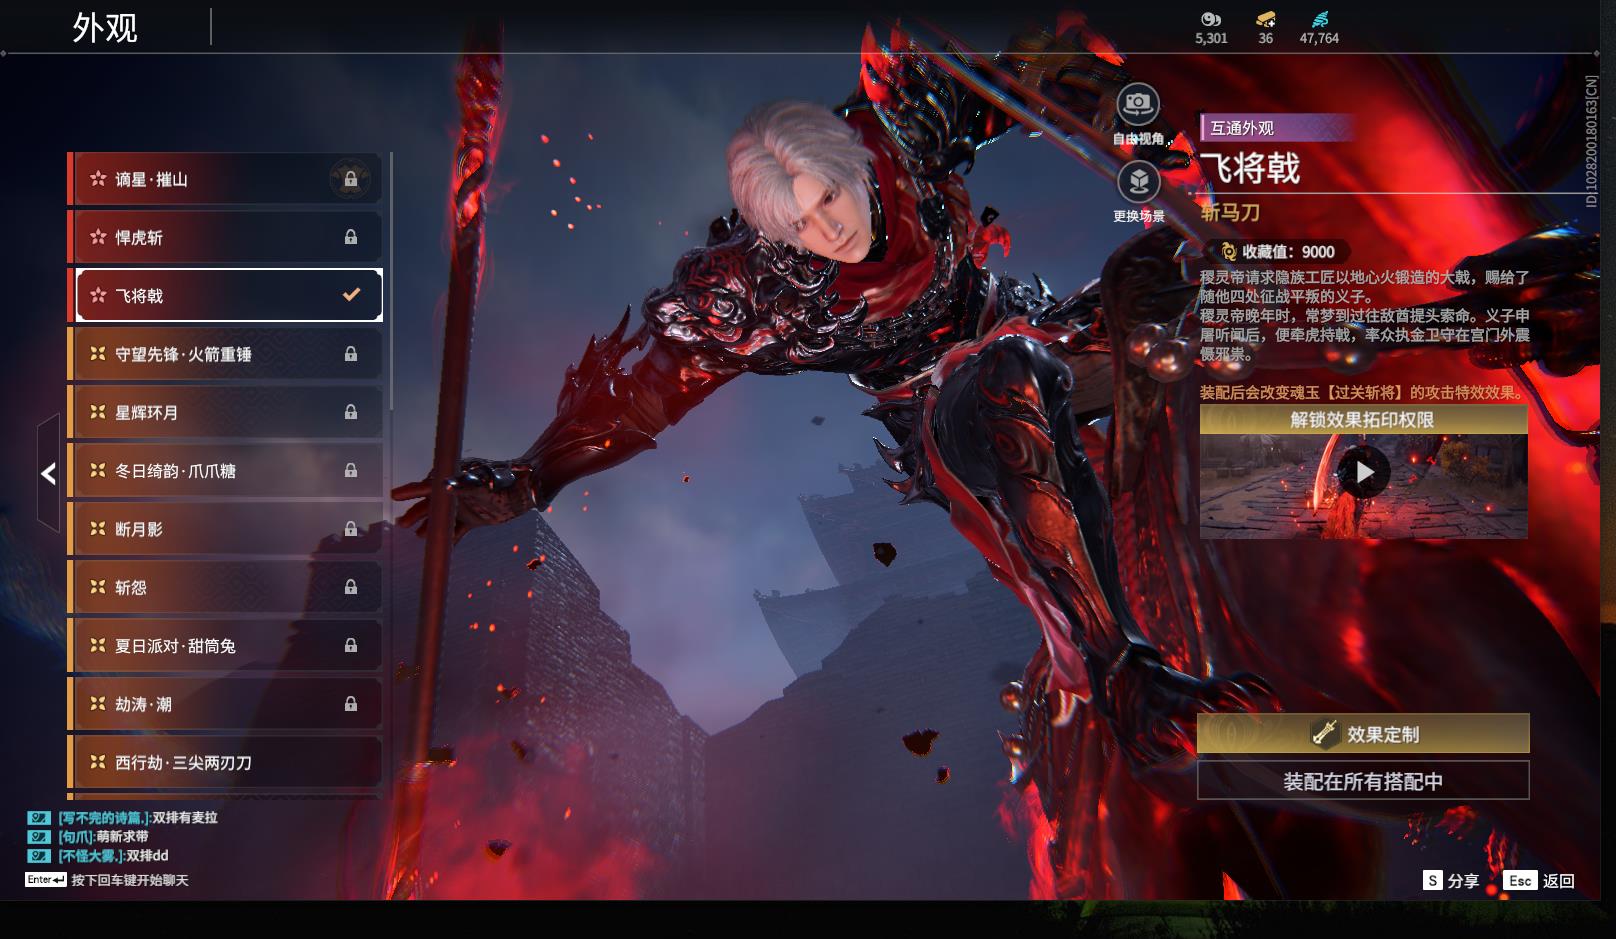Choose the 冬日绮韵·爪爪糖 skin entry

(225, 470)
